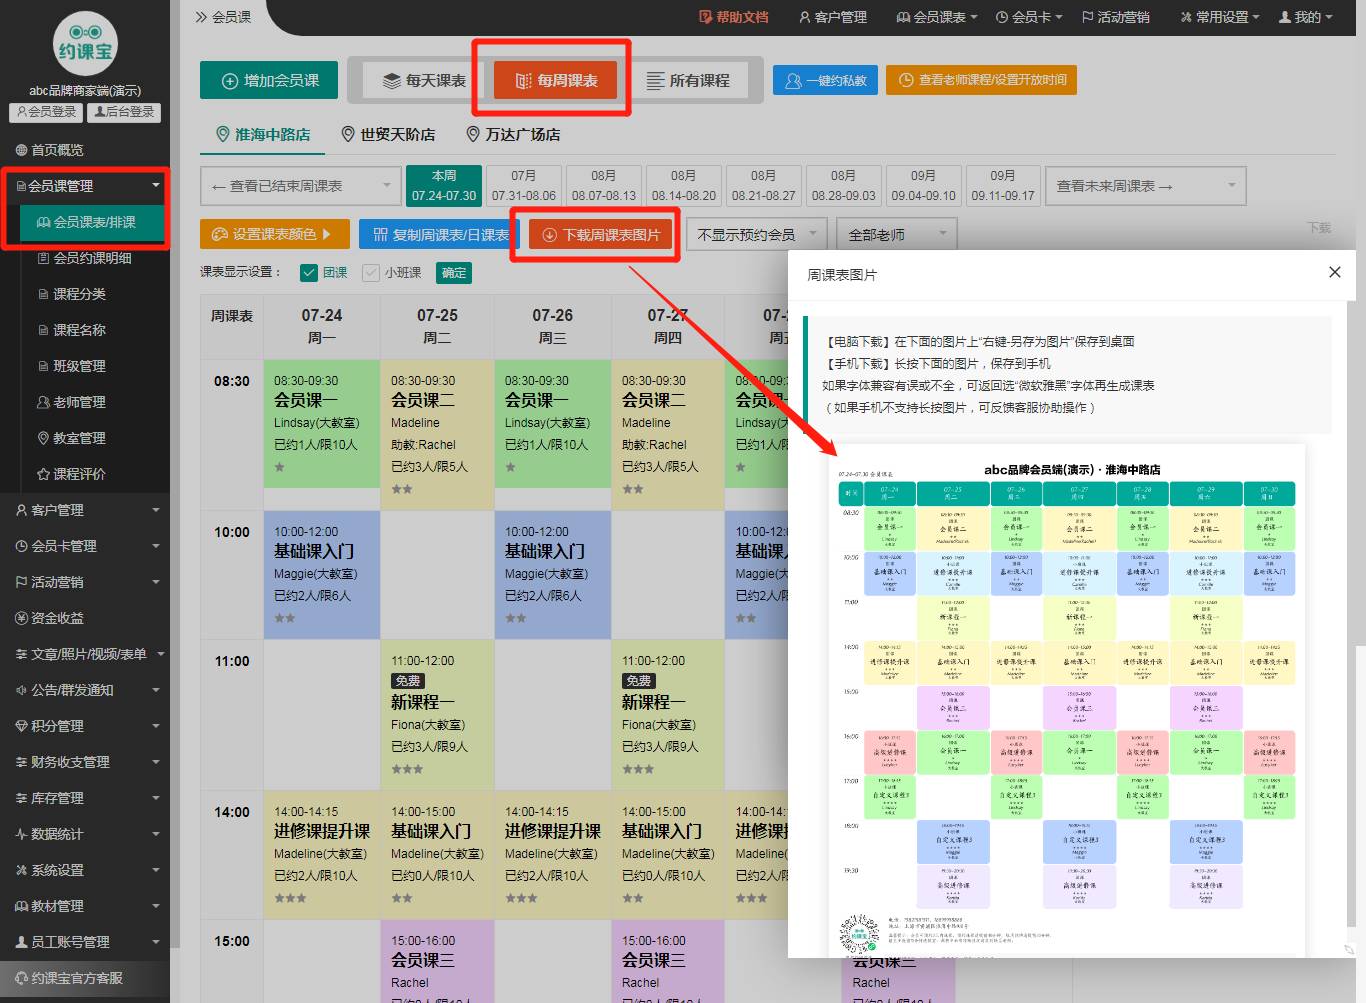
Task: Open Monday 08:30 会员课一 class cell
Action: click(321, 424)
